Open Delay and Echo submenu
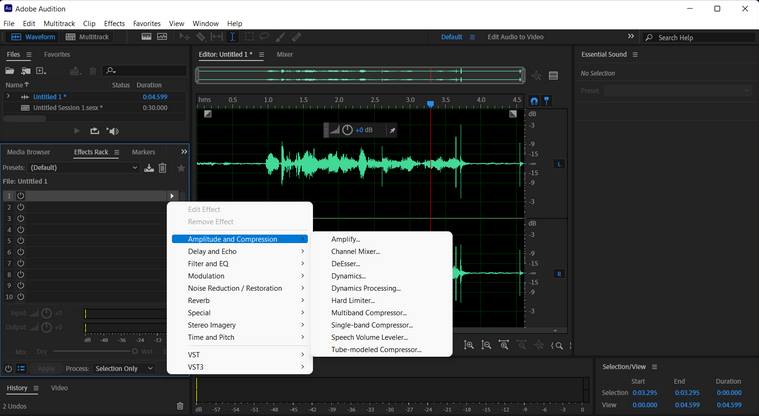 point(240,251)
